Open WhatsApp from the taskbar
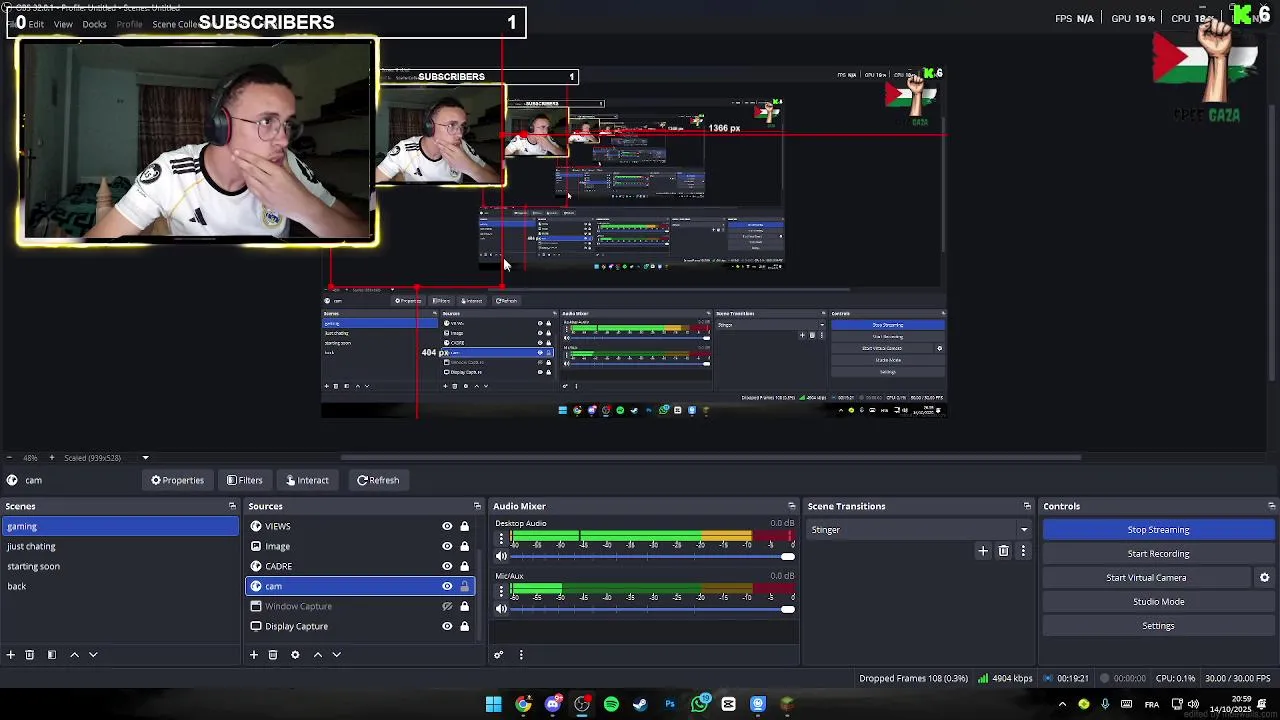This screenshot has width=1280, height=720. [699, 704]
